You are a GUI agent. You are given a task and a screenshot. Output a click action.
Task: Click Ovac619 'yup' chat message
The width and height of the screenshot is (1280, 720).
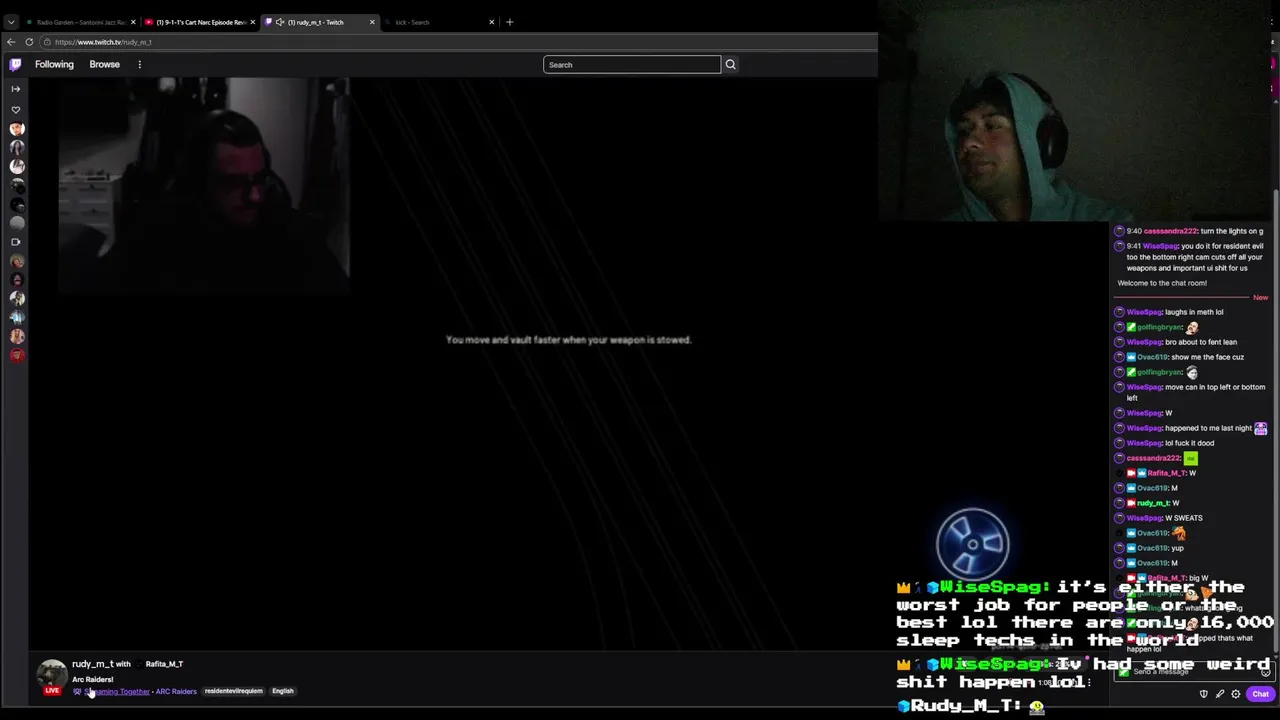pos(1151,548)
